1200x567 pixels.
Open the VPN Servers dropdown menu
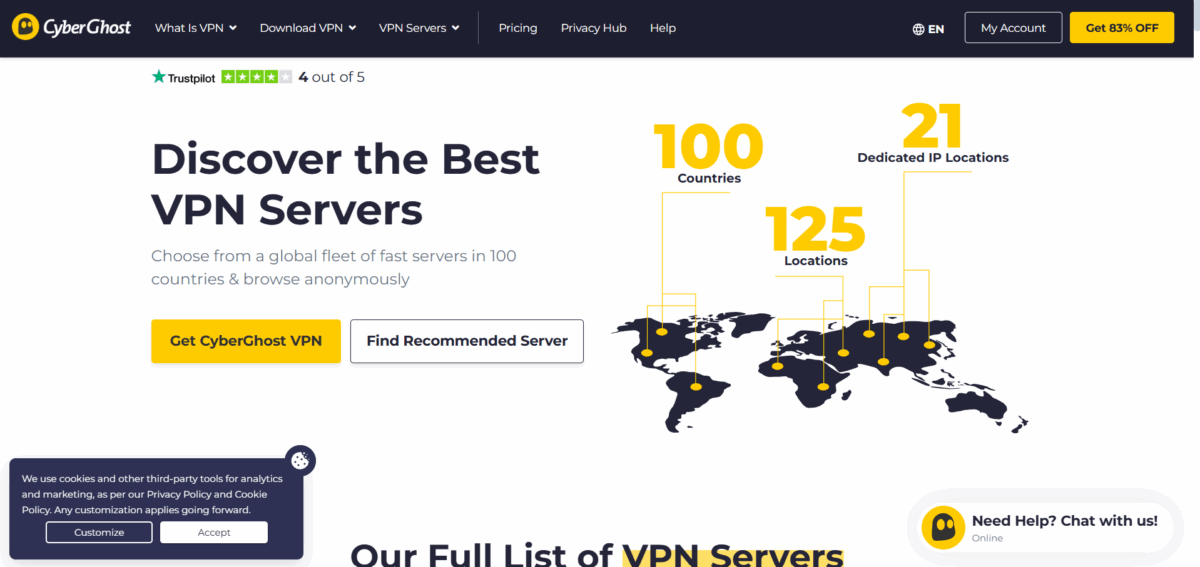pos(419,28)
